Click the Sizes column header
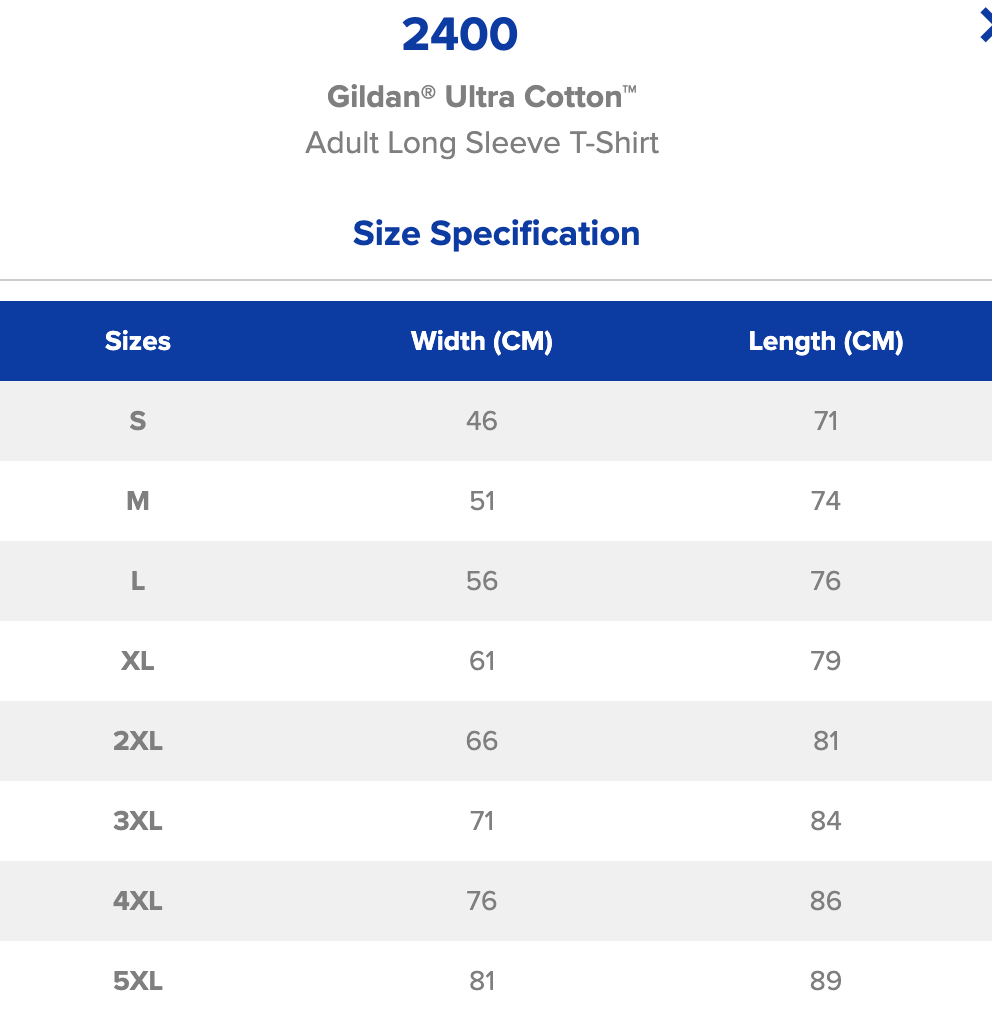 138,341
